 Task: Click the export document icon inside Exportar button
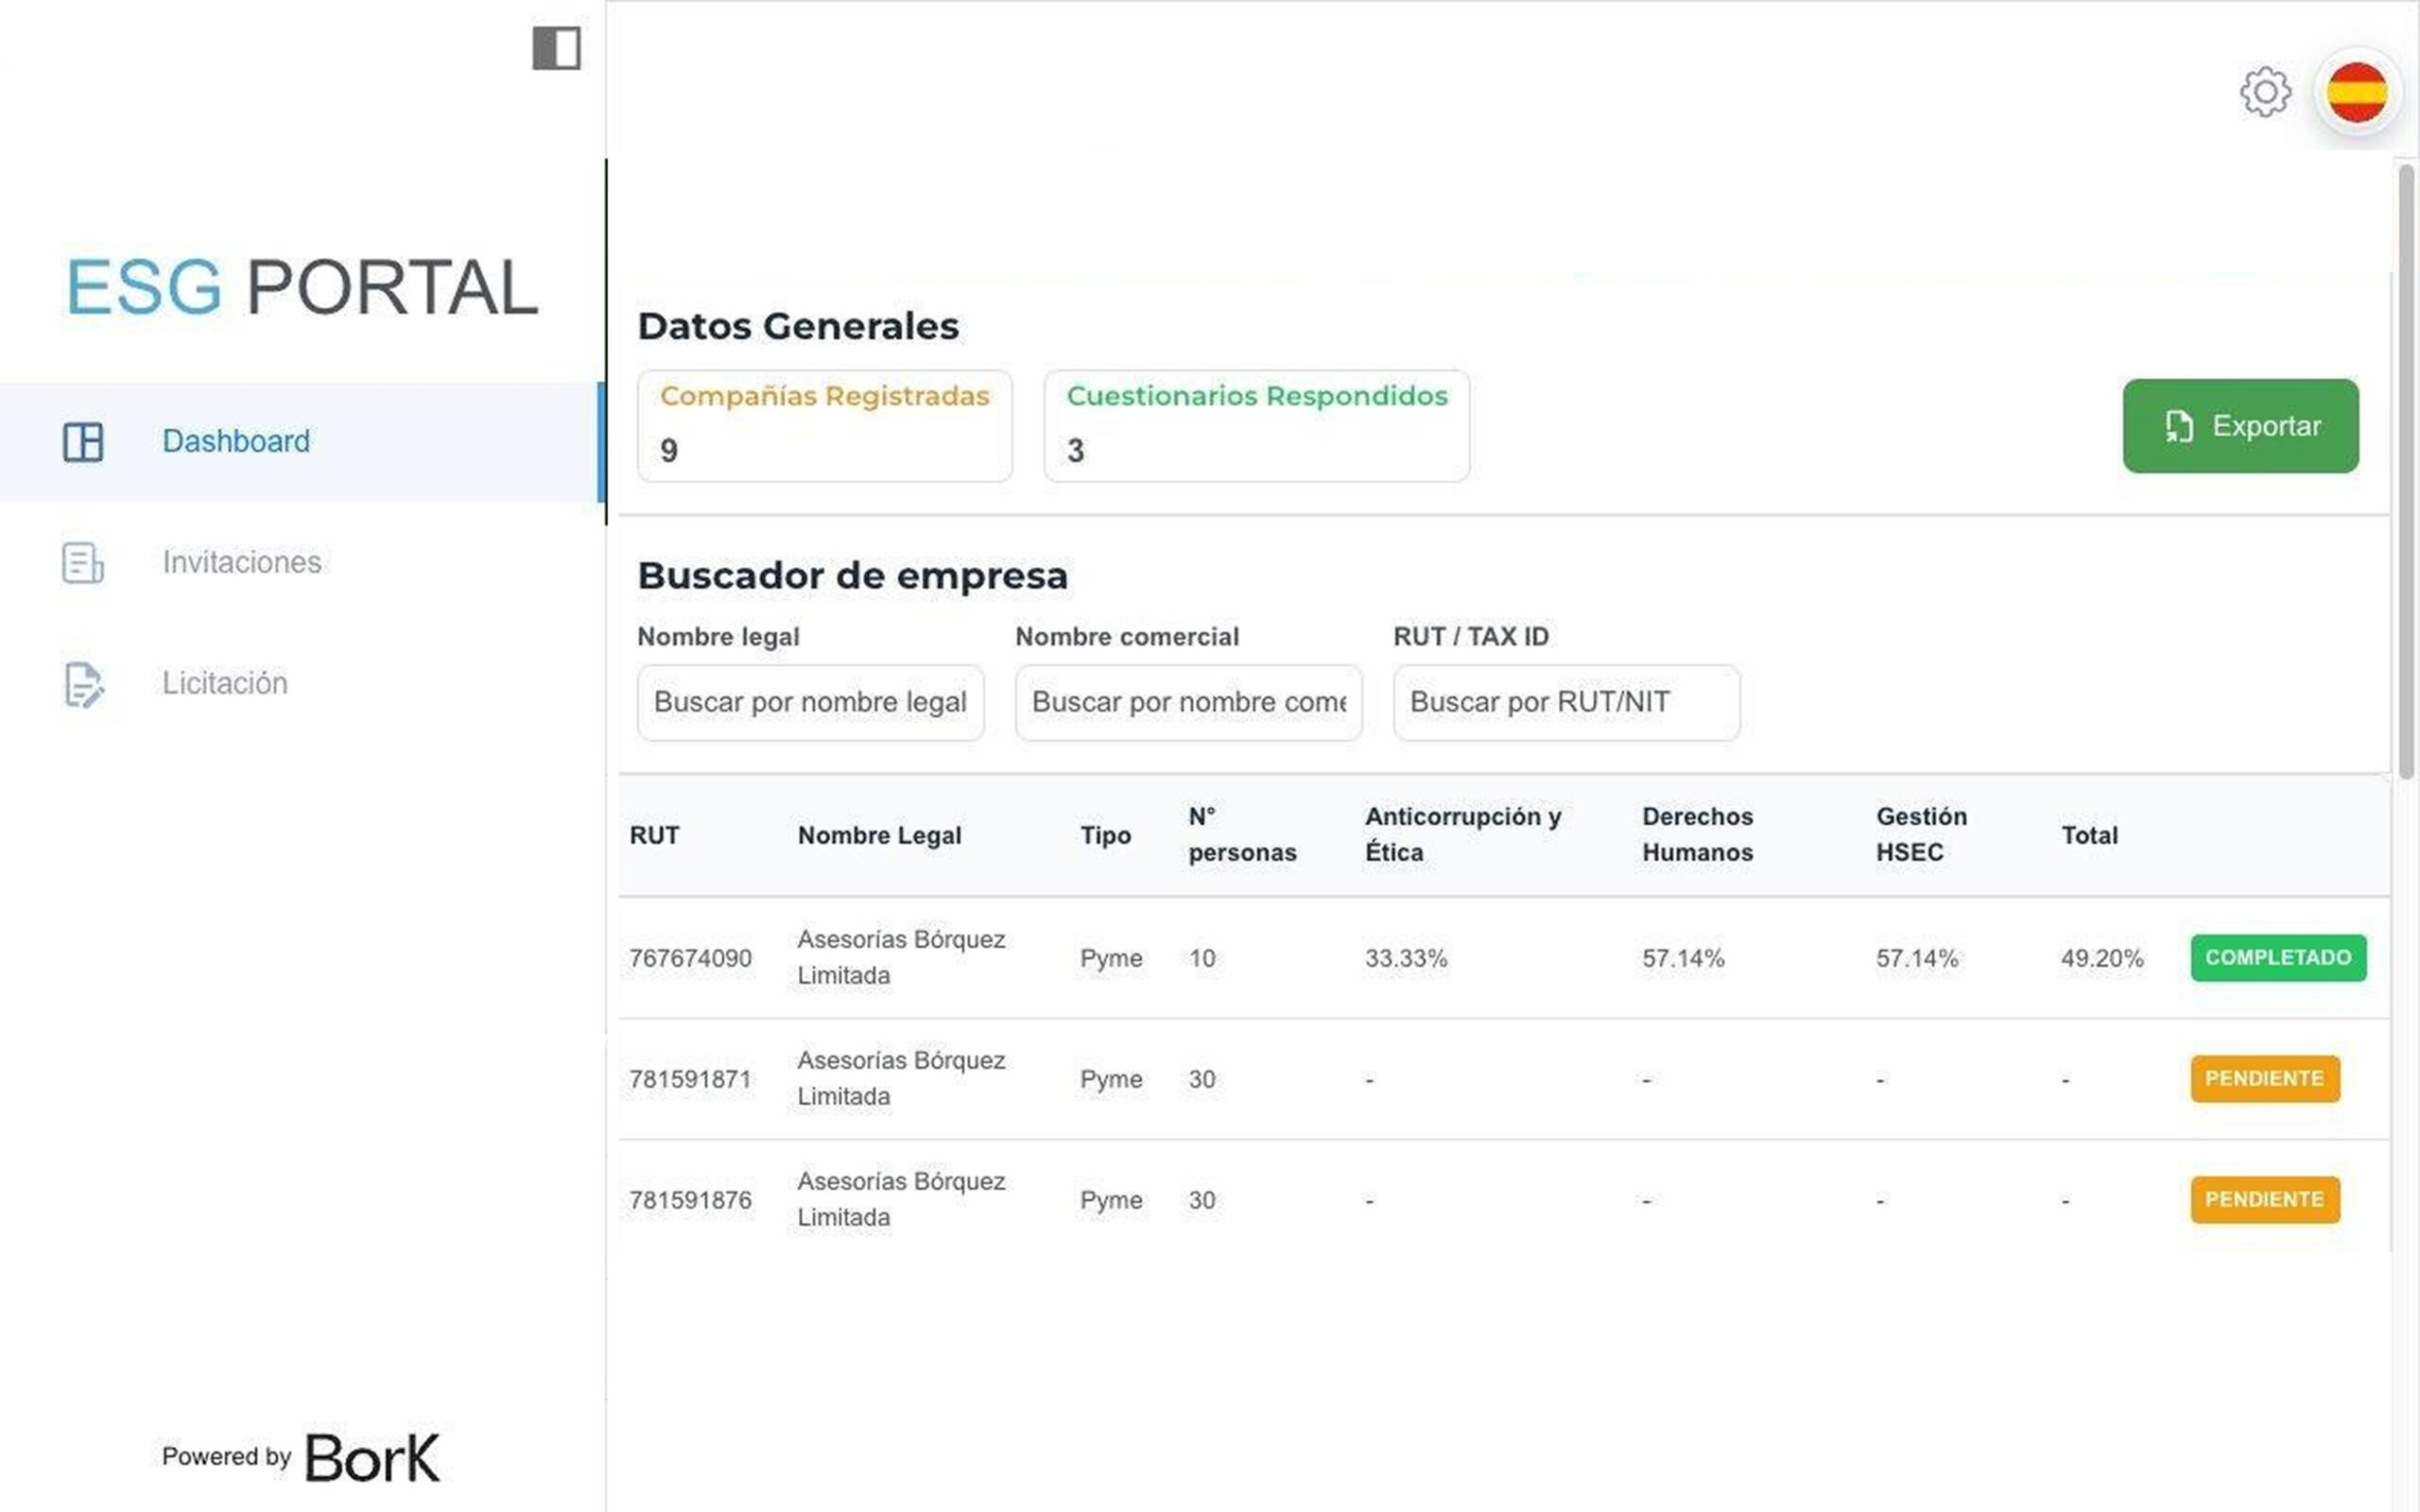(x=2180, y=426)
